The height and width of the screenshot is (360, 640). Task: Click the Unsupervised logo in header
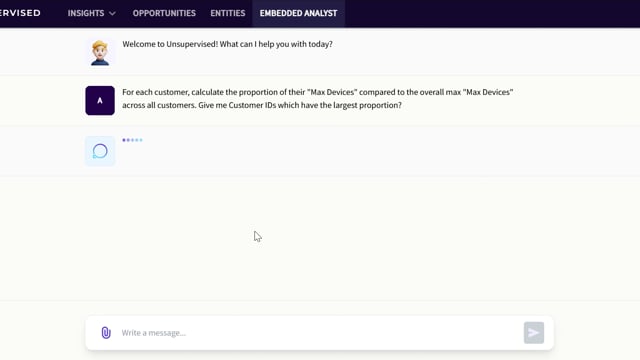coord(20,13)
